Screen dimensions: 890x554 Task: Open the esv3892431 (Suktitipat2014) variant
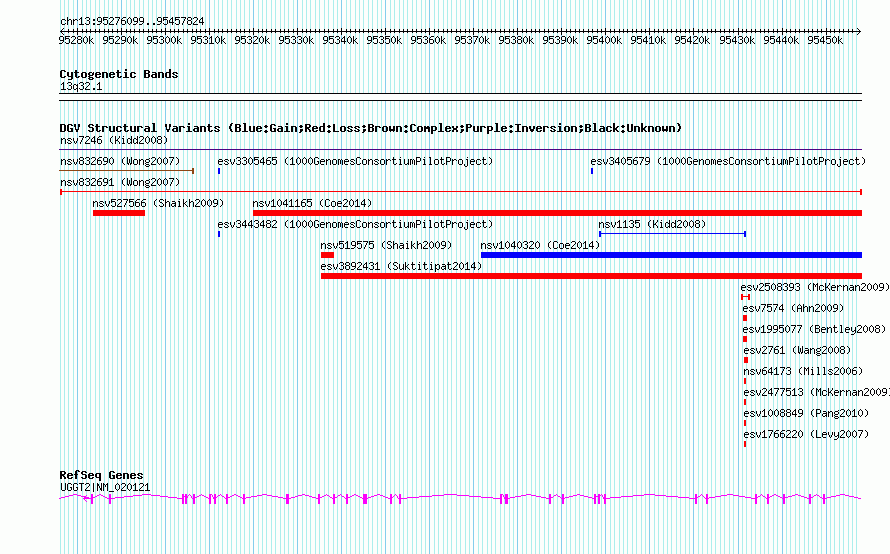[x=401, y=266]
